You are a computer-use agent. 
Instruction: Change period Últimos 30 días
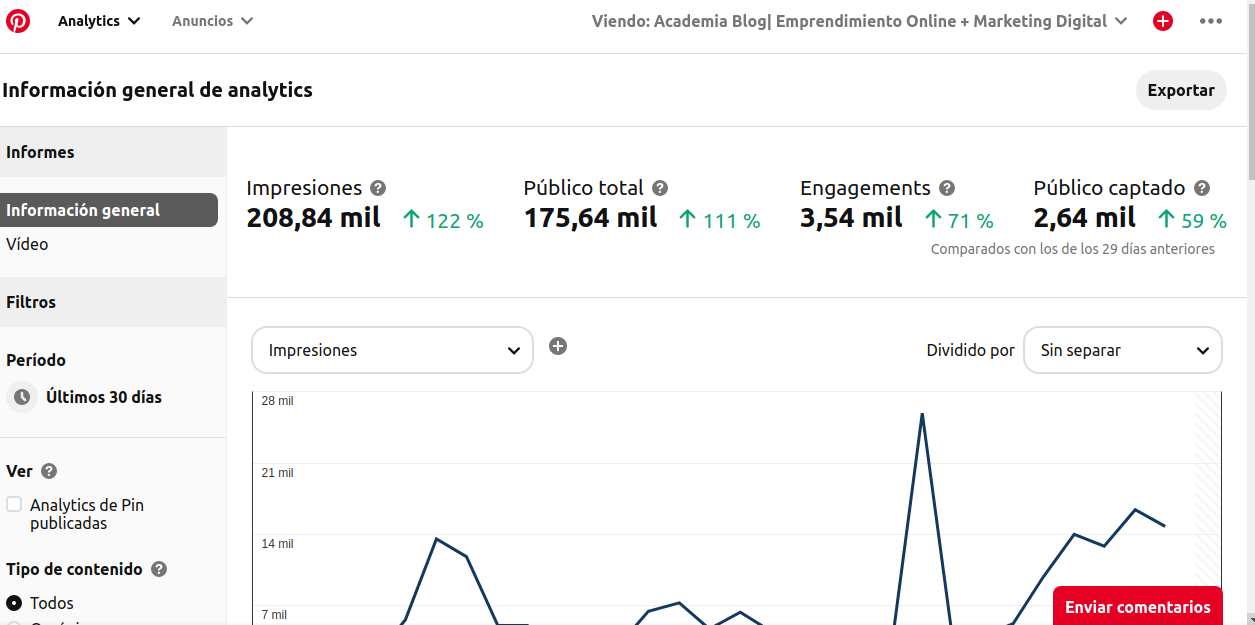click(x=104, y=397)
